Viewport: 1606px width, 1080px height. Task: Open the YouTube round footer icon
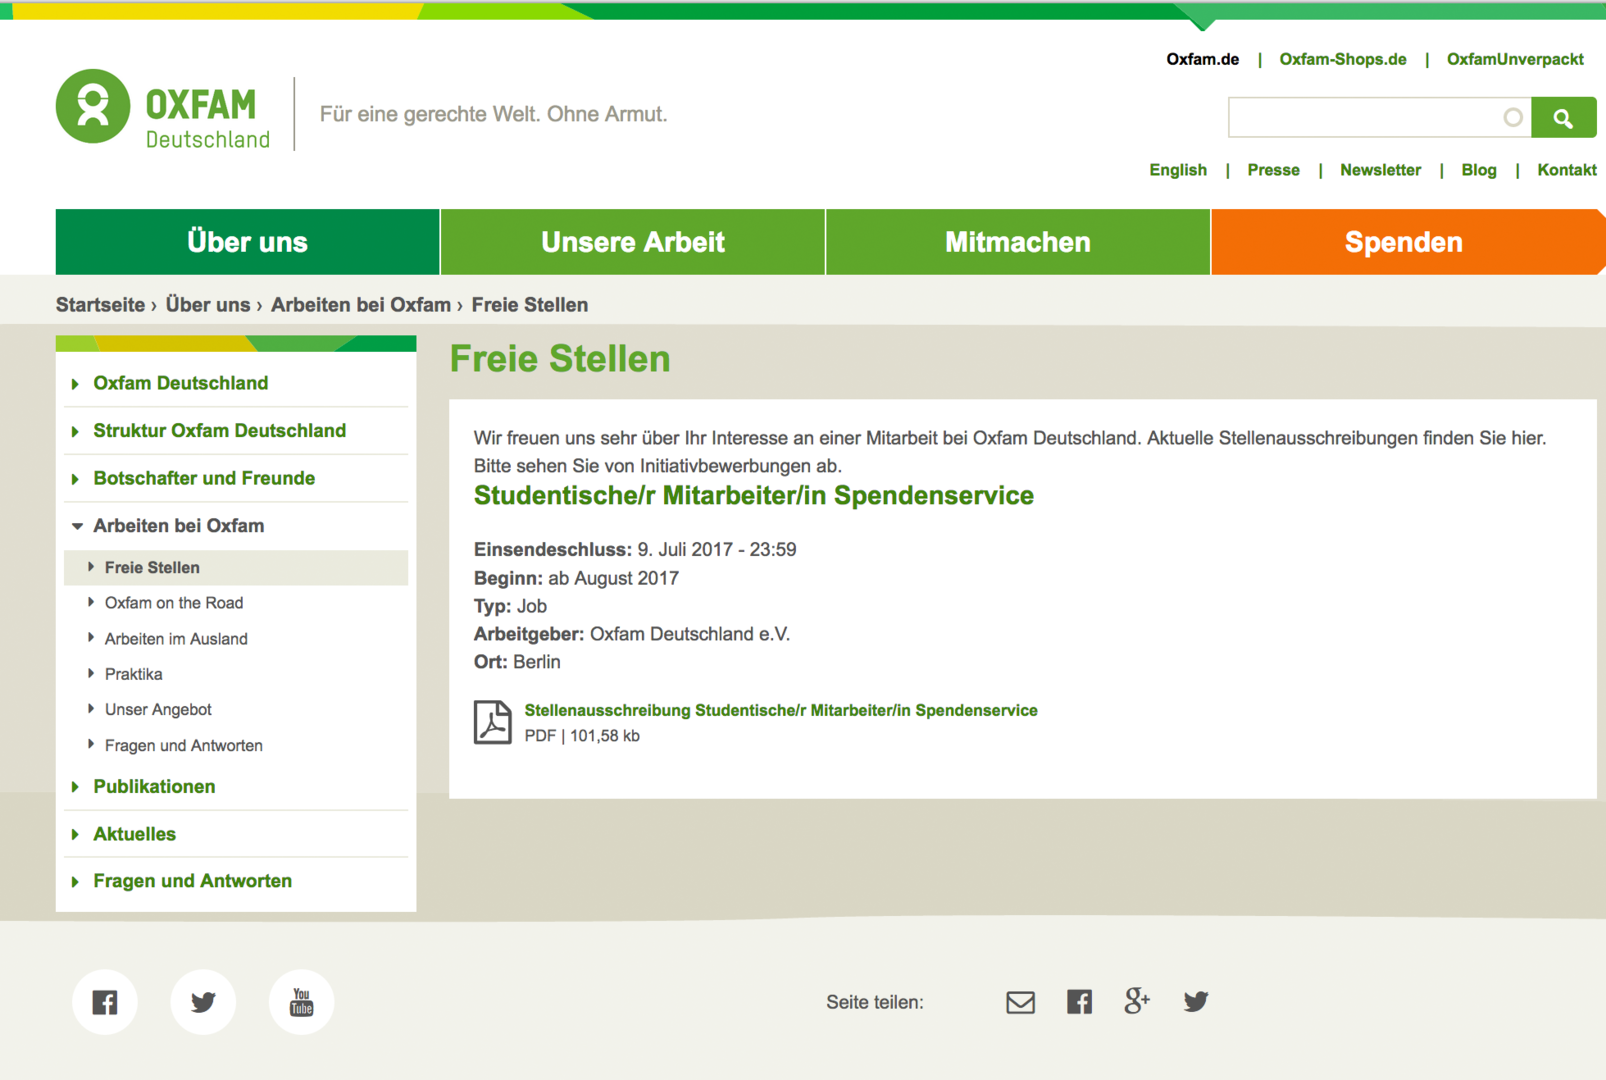[x=301, y=1002]
